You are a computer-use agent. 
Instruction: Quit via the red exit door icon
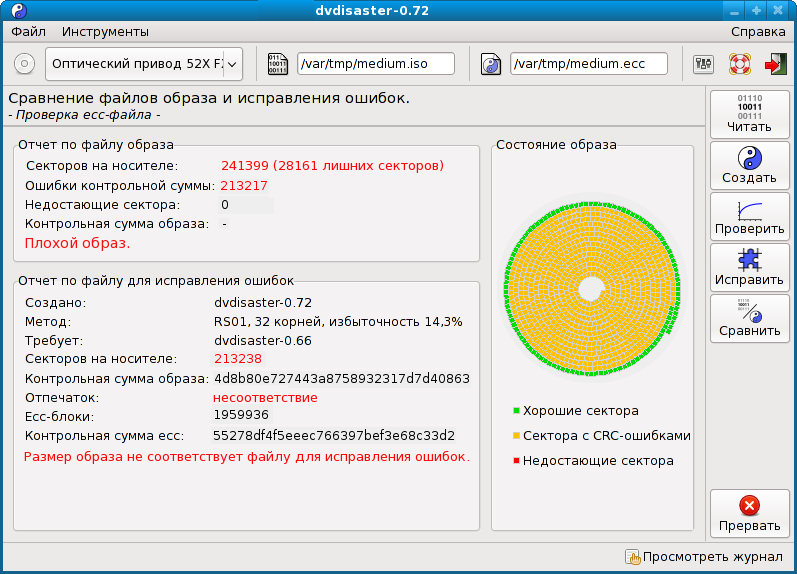(x=776, y=64)
